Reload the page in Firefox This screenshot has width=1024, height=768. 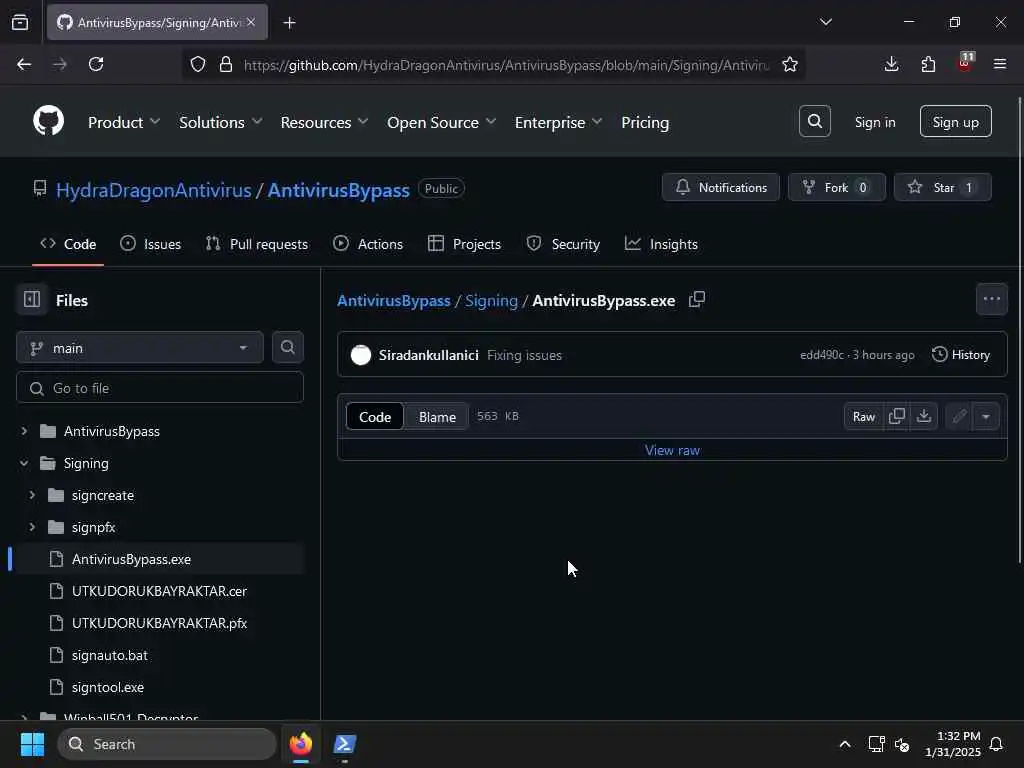(96, 64)
